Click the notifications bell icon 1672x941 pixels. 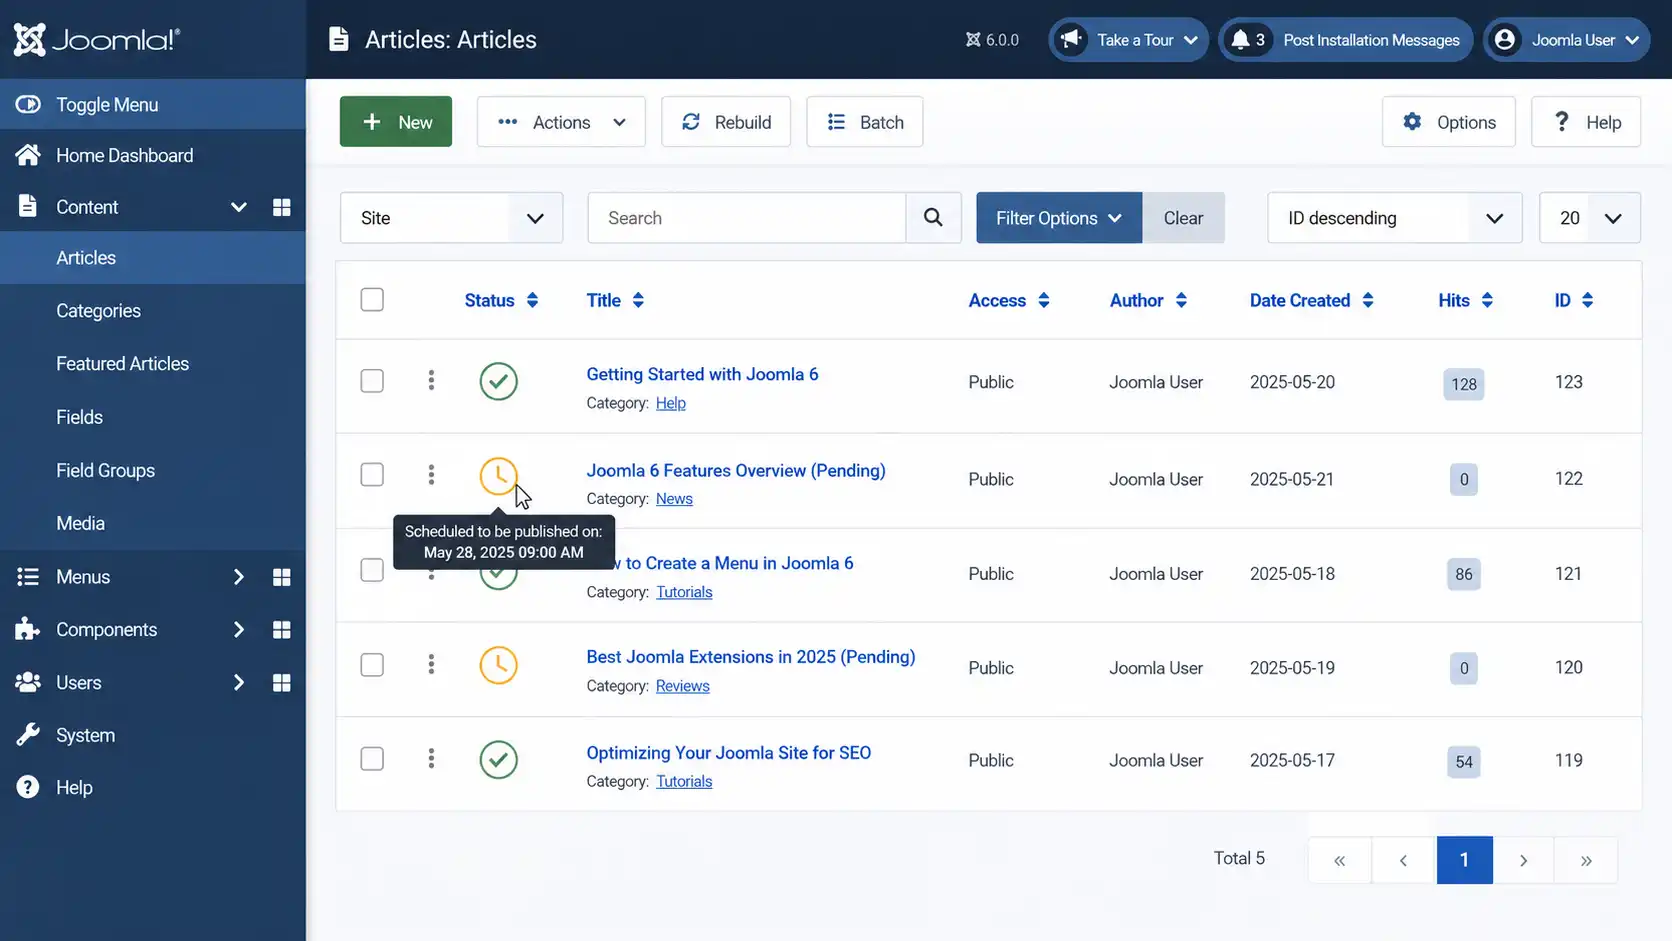1240,40
